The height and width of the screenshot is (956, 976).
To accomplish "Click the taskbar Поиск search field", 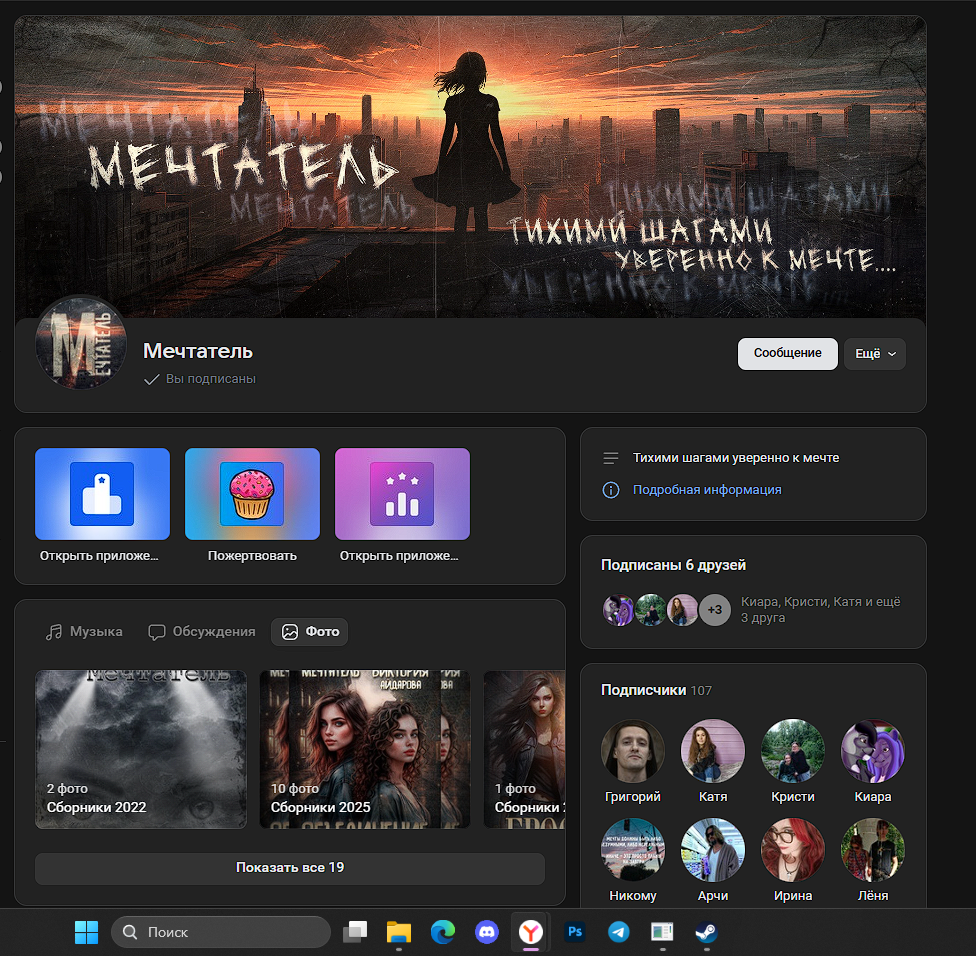I will tap(220, 932).
